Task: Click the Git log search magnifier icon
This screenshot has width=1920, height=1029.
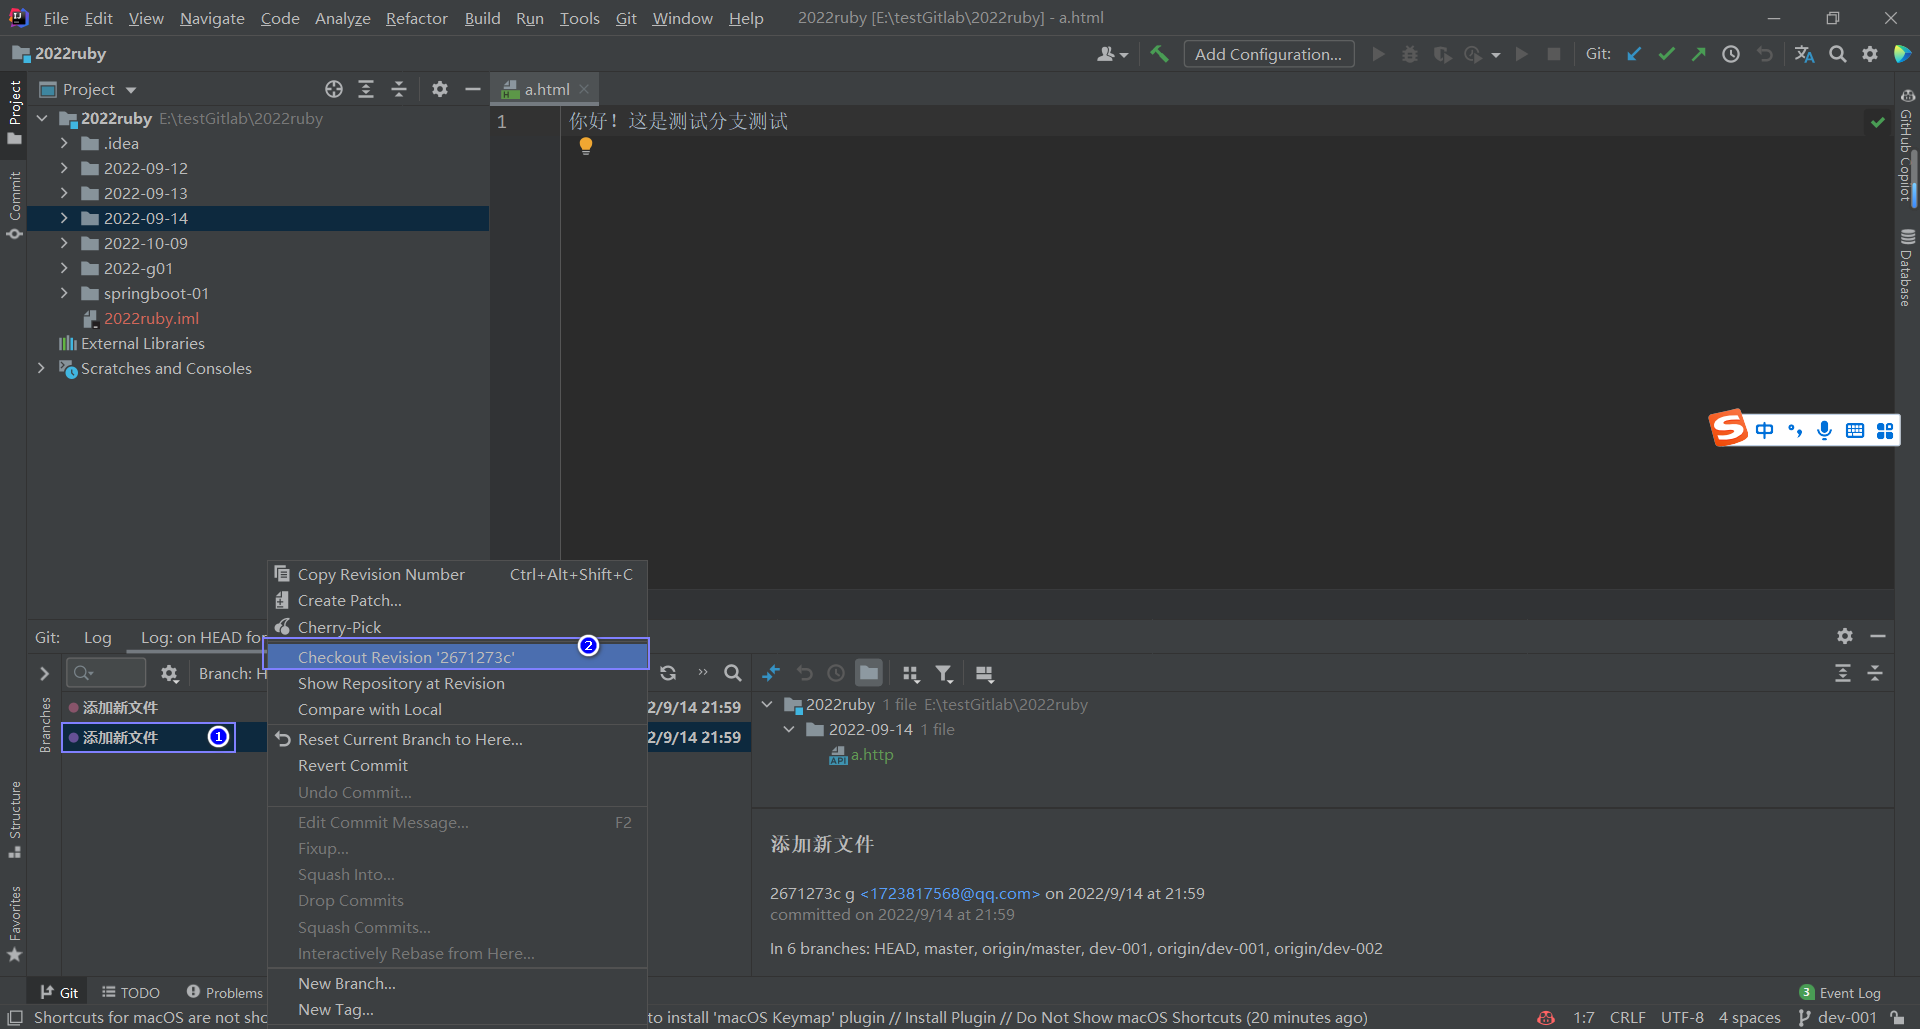Action: click(x=733, y=673)
